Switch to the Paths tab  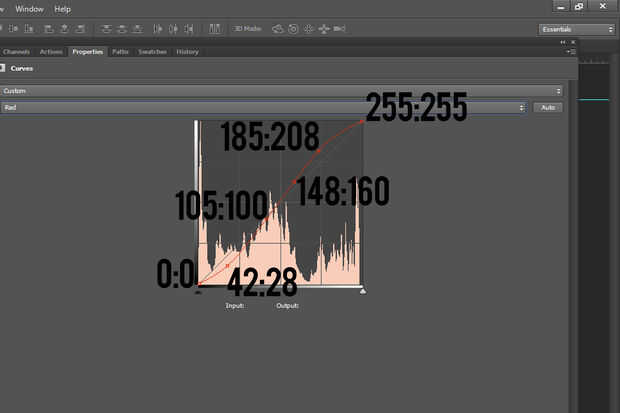120,52
